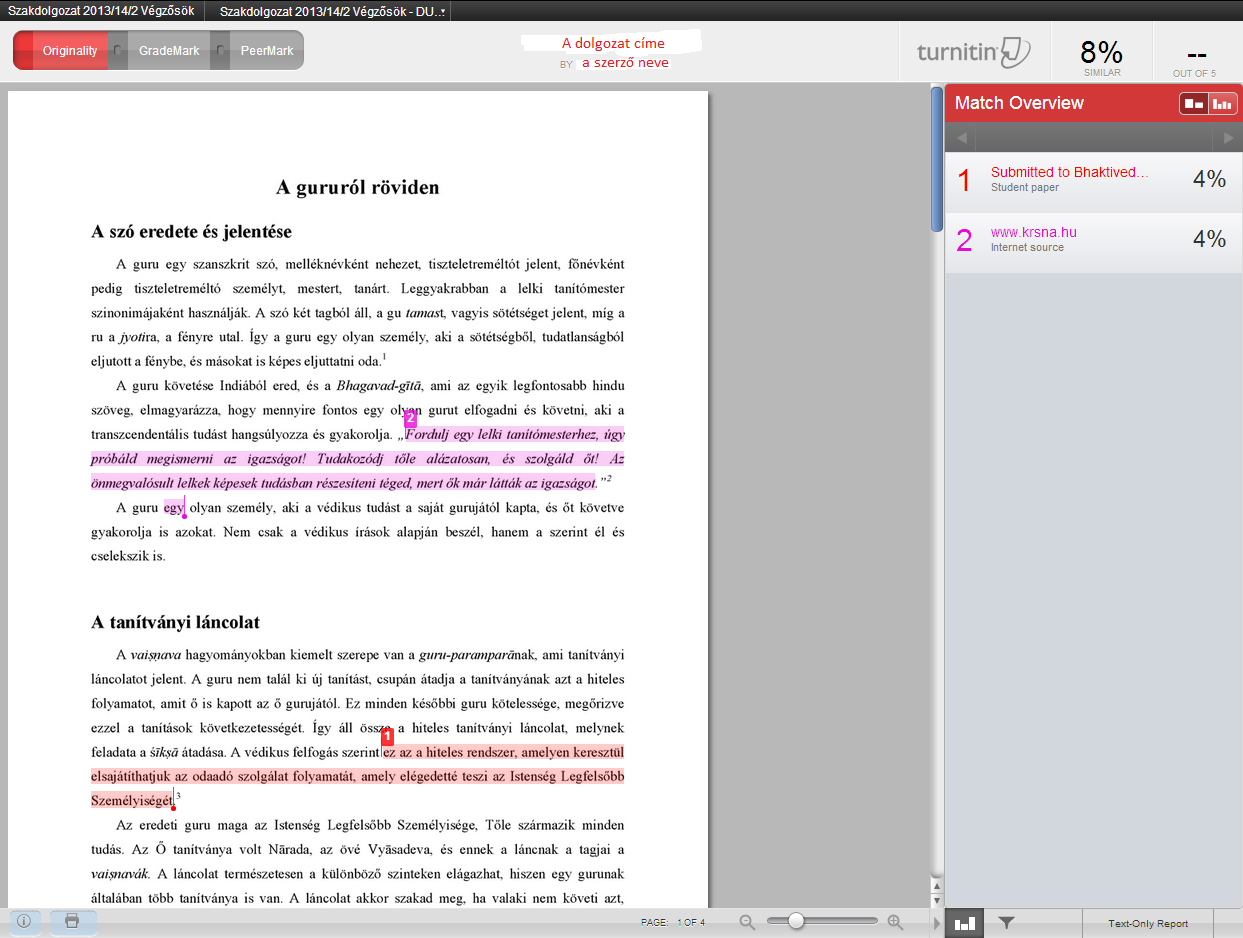Switch to Match Overview view icon
Viewport: 1243px width, 938px height.
[x=1194, y=103]
